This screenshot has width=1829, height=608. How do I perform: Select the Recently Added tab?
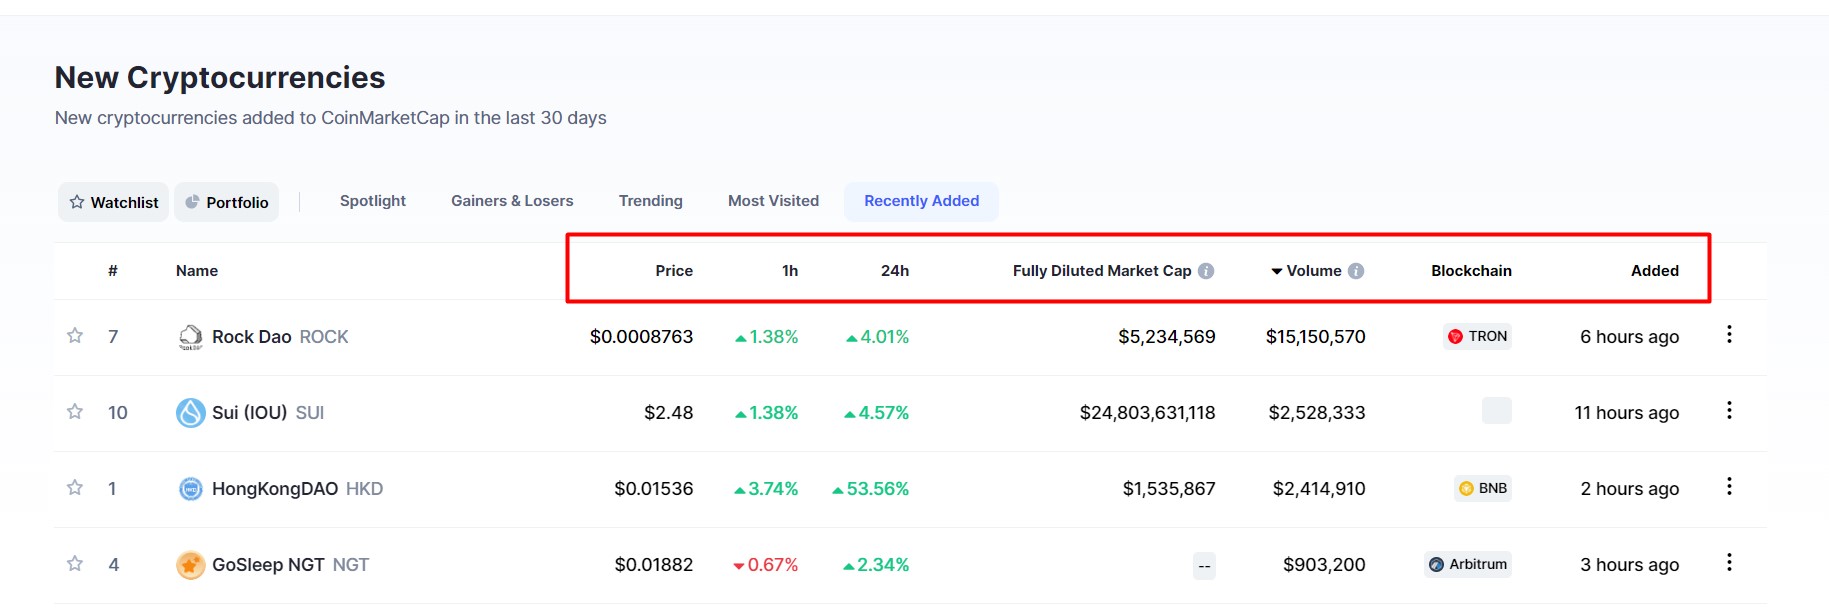pyautogui.click(x=922, y=201)
